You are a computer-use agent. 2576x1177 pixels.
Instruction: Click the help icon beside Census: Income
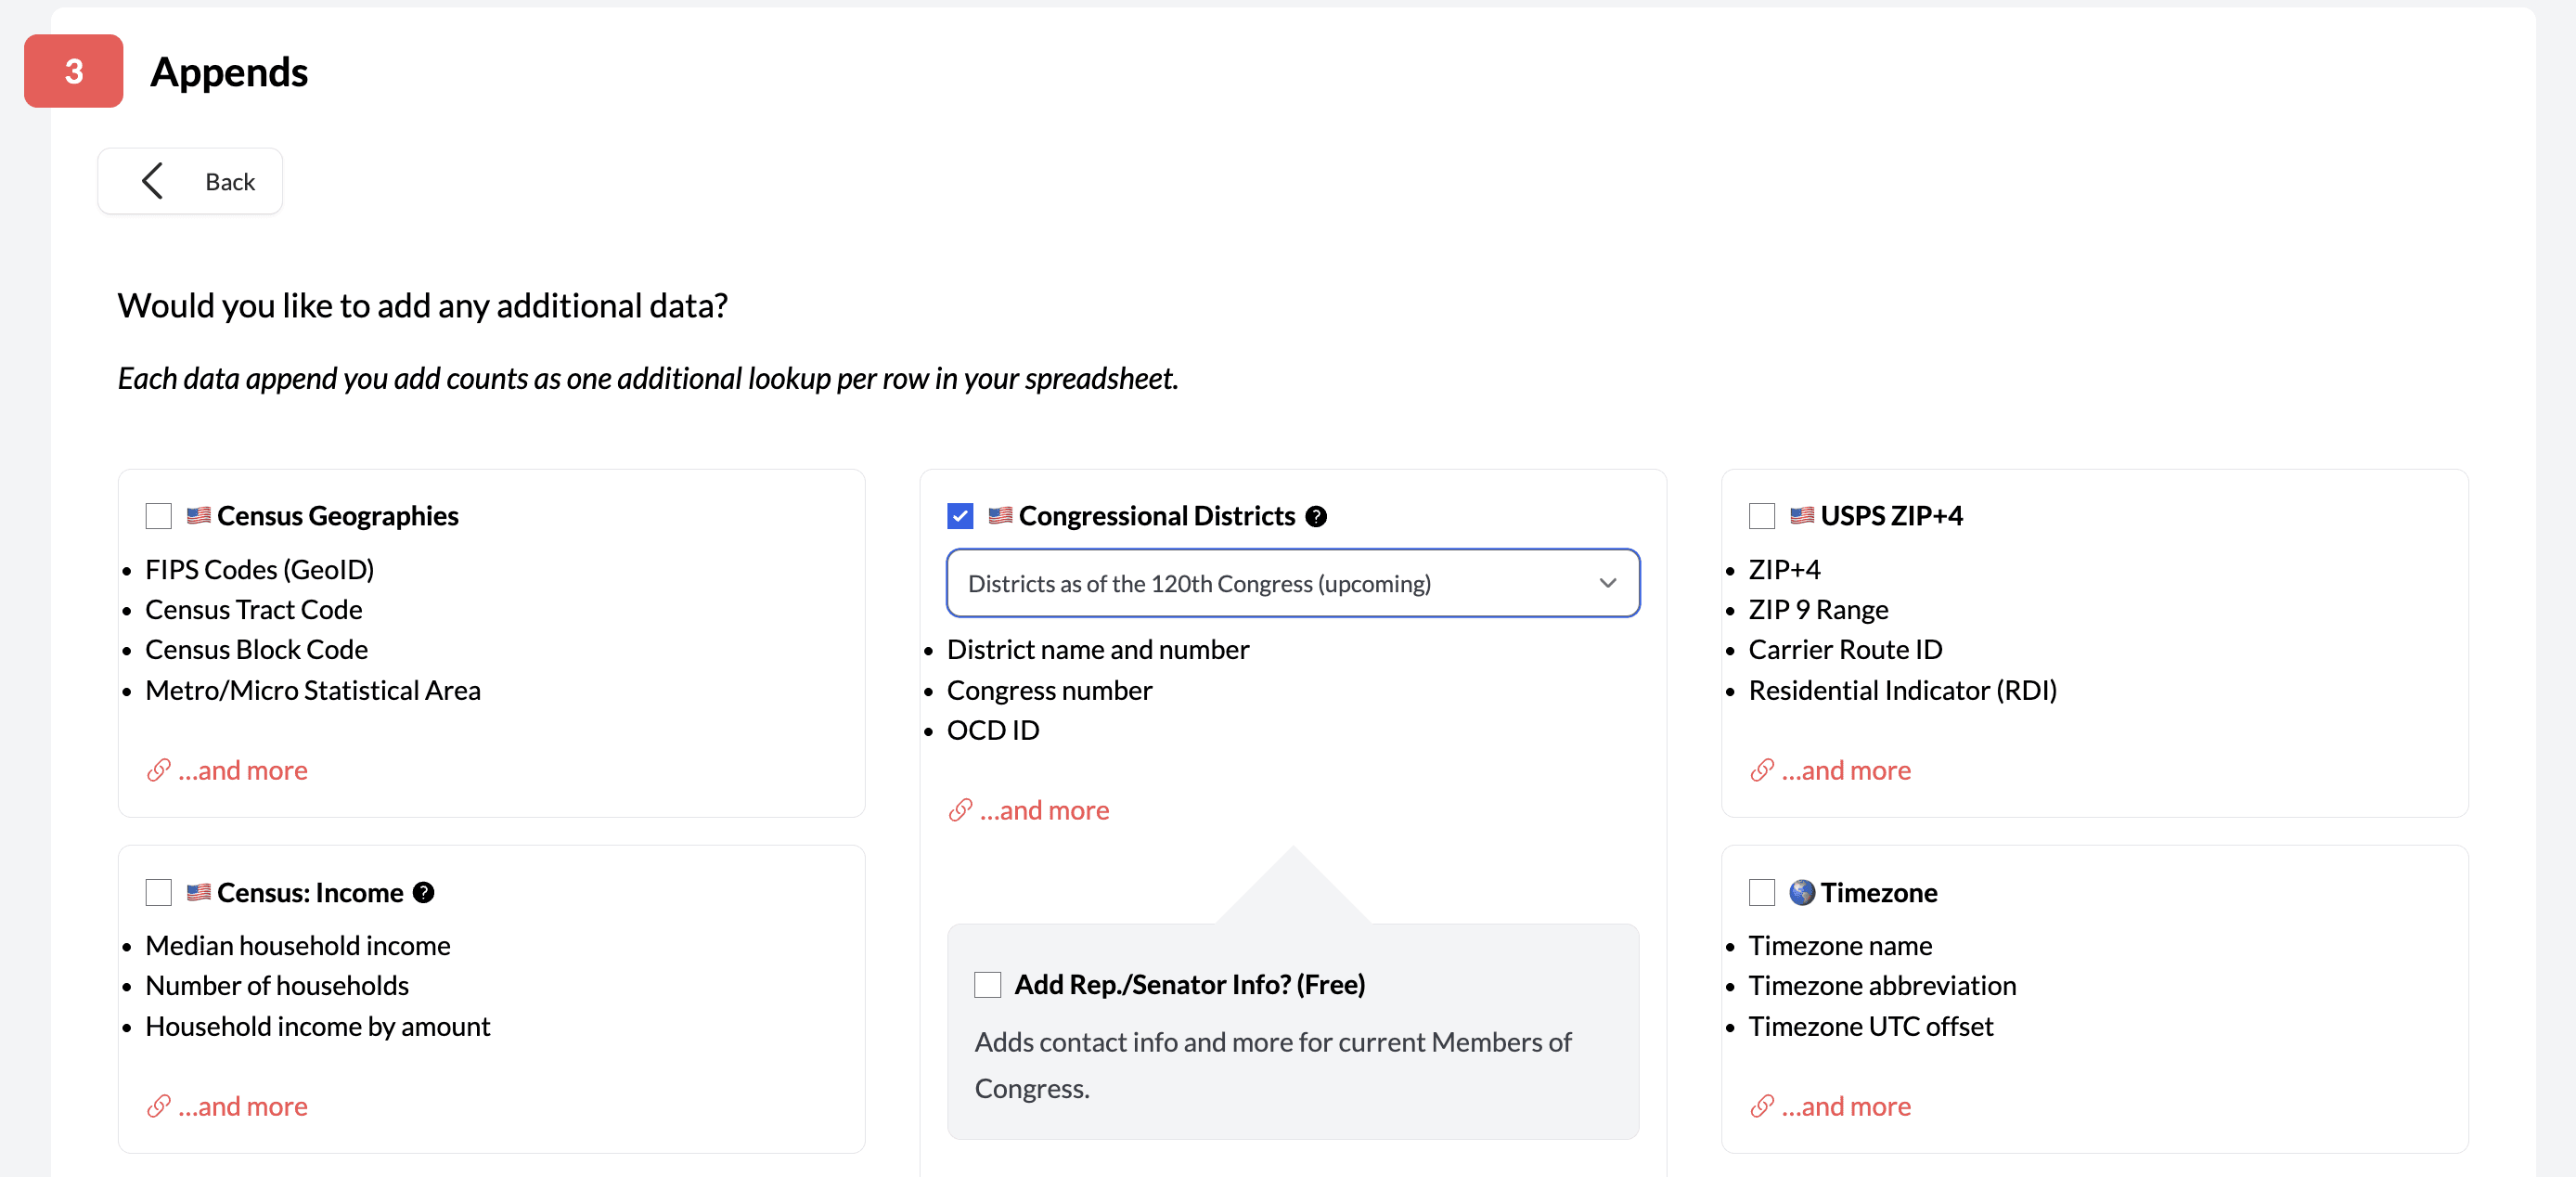click(x=424, y=893)
